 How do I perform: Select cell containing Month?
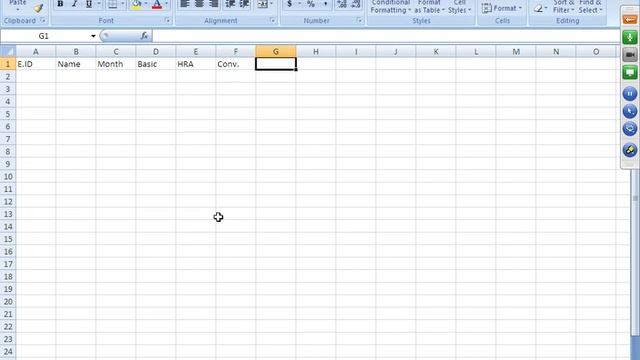(116, 64)
